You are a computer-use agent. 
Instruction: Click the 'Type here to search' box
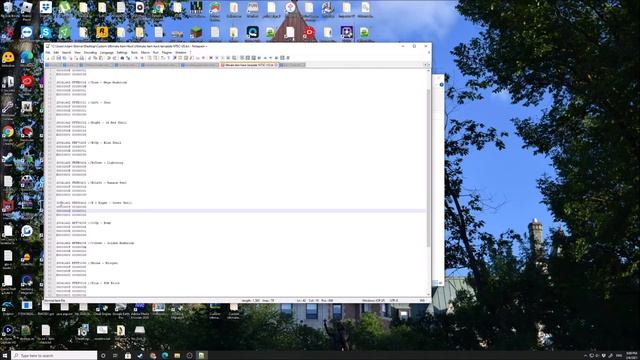point(54,356)
